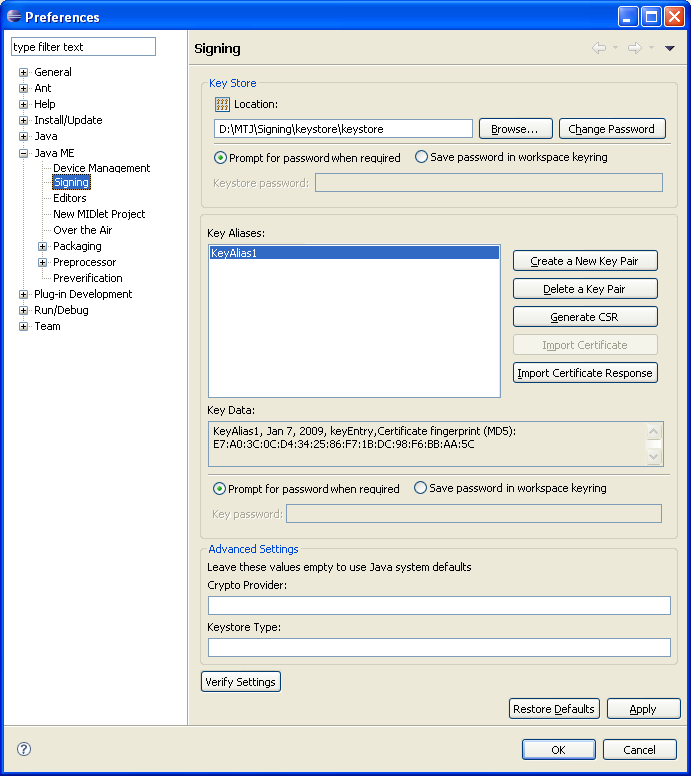Click the keystore location icon
Screen dimensions: 691x776
tap(222, 104)
